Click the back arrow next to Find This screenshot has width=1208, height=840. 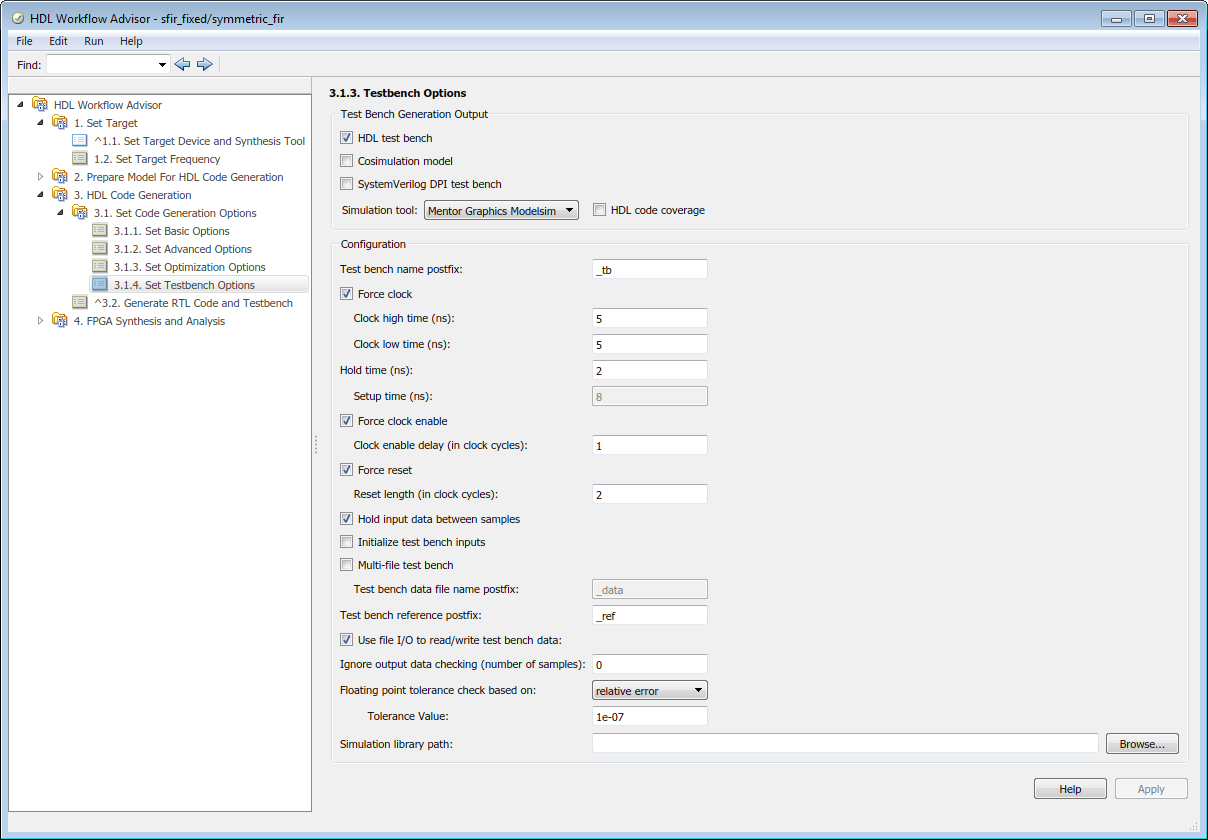(182, 64)
